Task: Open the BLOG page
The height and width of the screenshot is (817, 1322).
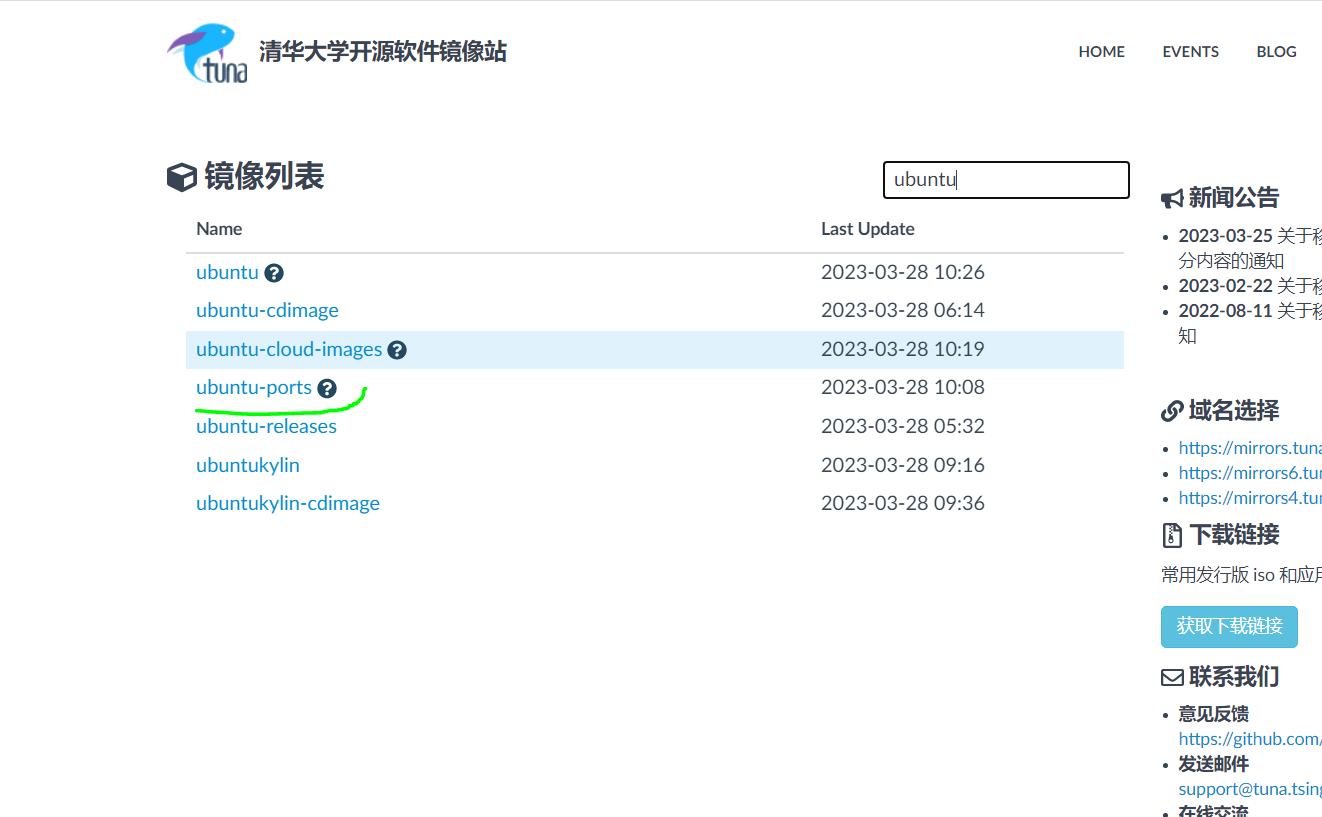Action: click(x=1276, y=52)
